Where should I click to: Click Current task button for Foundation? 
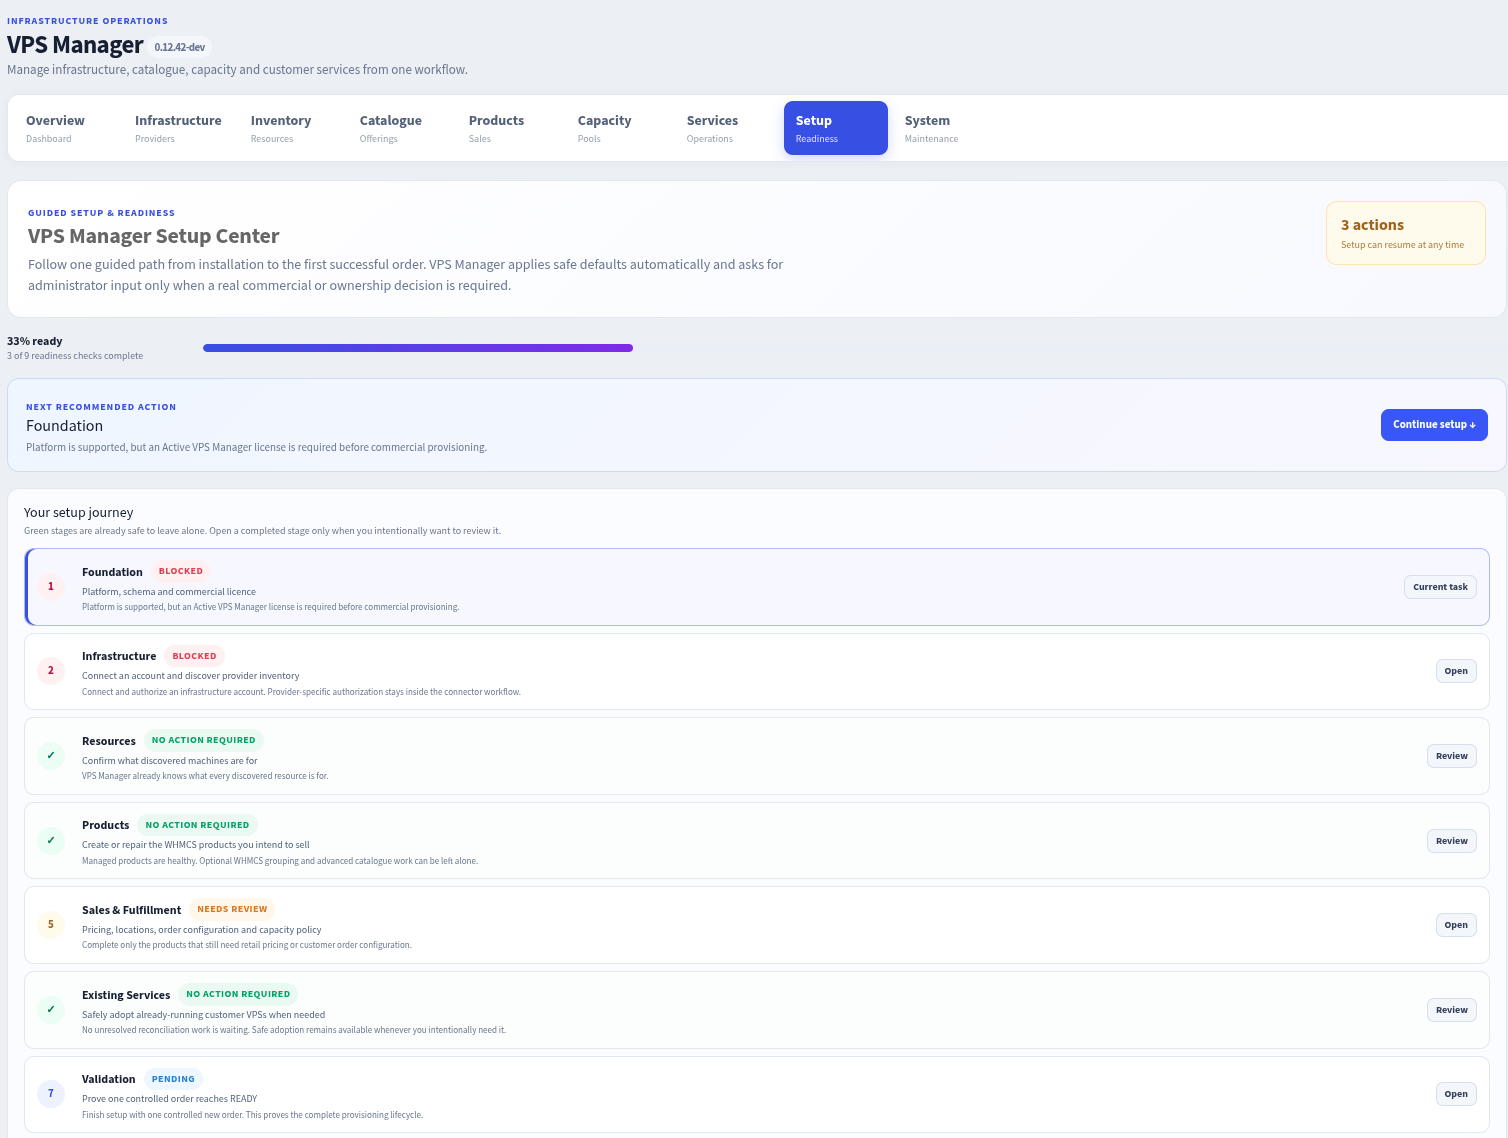tap(1440, 587)
